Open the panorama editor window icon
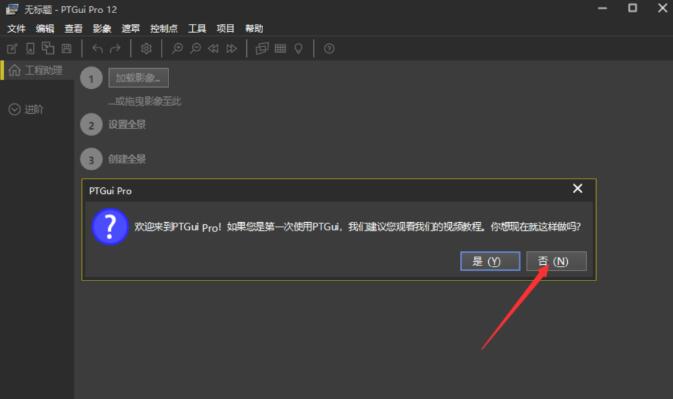This screenshot has height=399, width=673. (262, 48)
